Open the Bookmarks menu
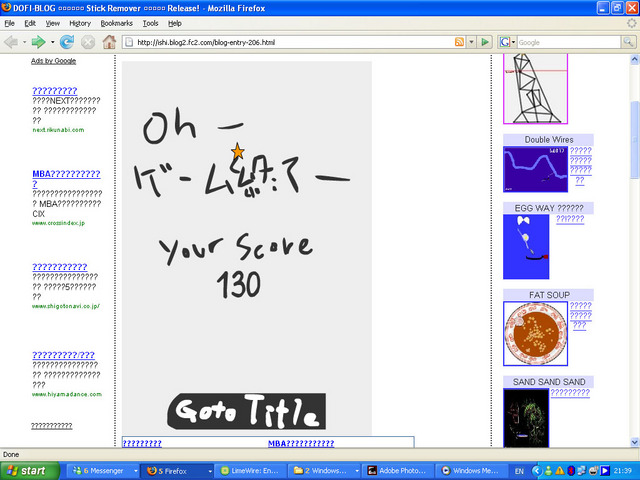 click(116, 22)
